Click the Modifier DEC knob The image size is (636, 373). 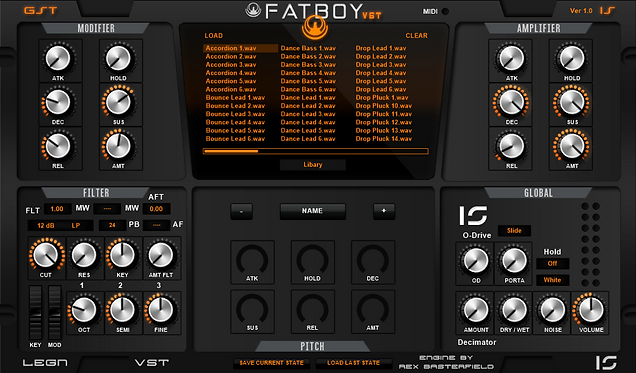58,102
